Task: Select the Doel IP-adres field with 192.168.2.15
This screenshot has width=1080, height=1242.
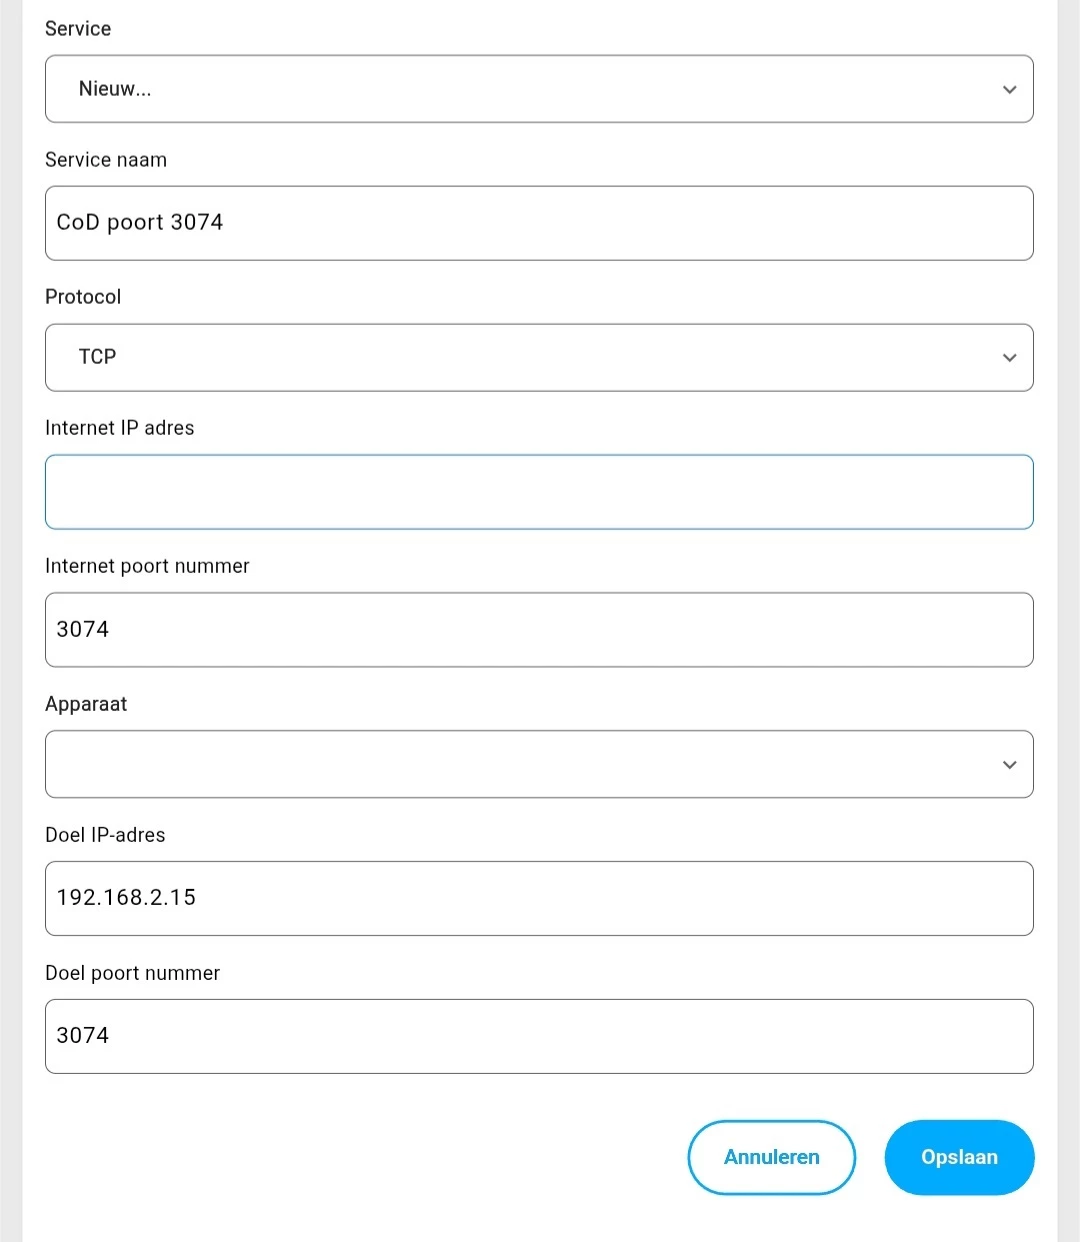Action: tap(539, 898)
